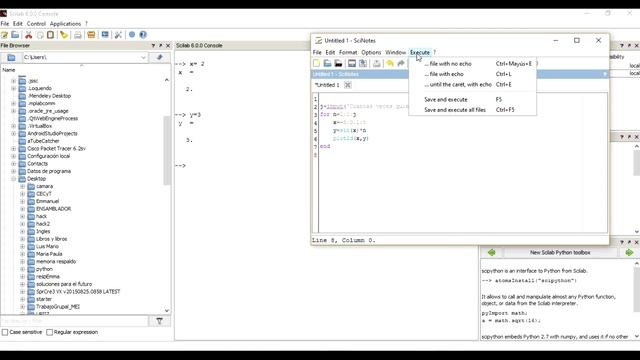This screenshot has height=360, width=640.
Task: Enable Case sensitive filter option
Action: 5,332
